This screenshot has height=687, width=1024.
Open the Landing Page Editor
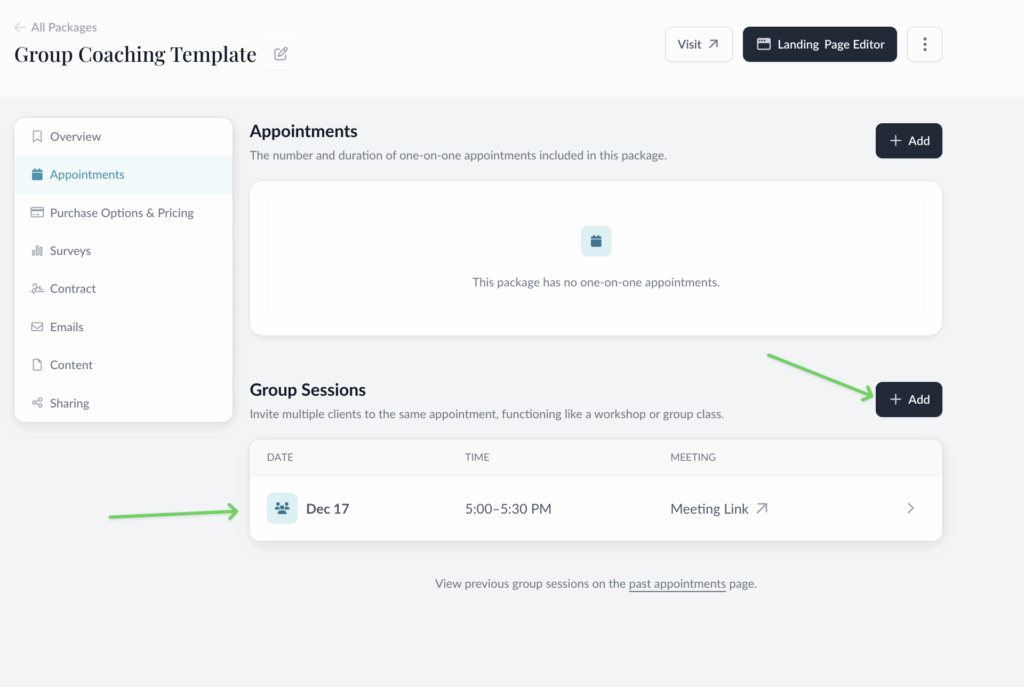click(x=819, y=44)
